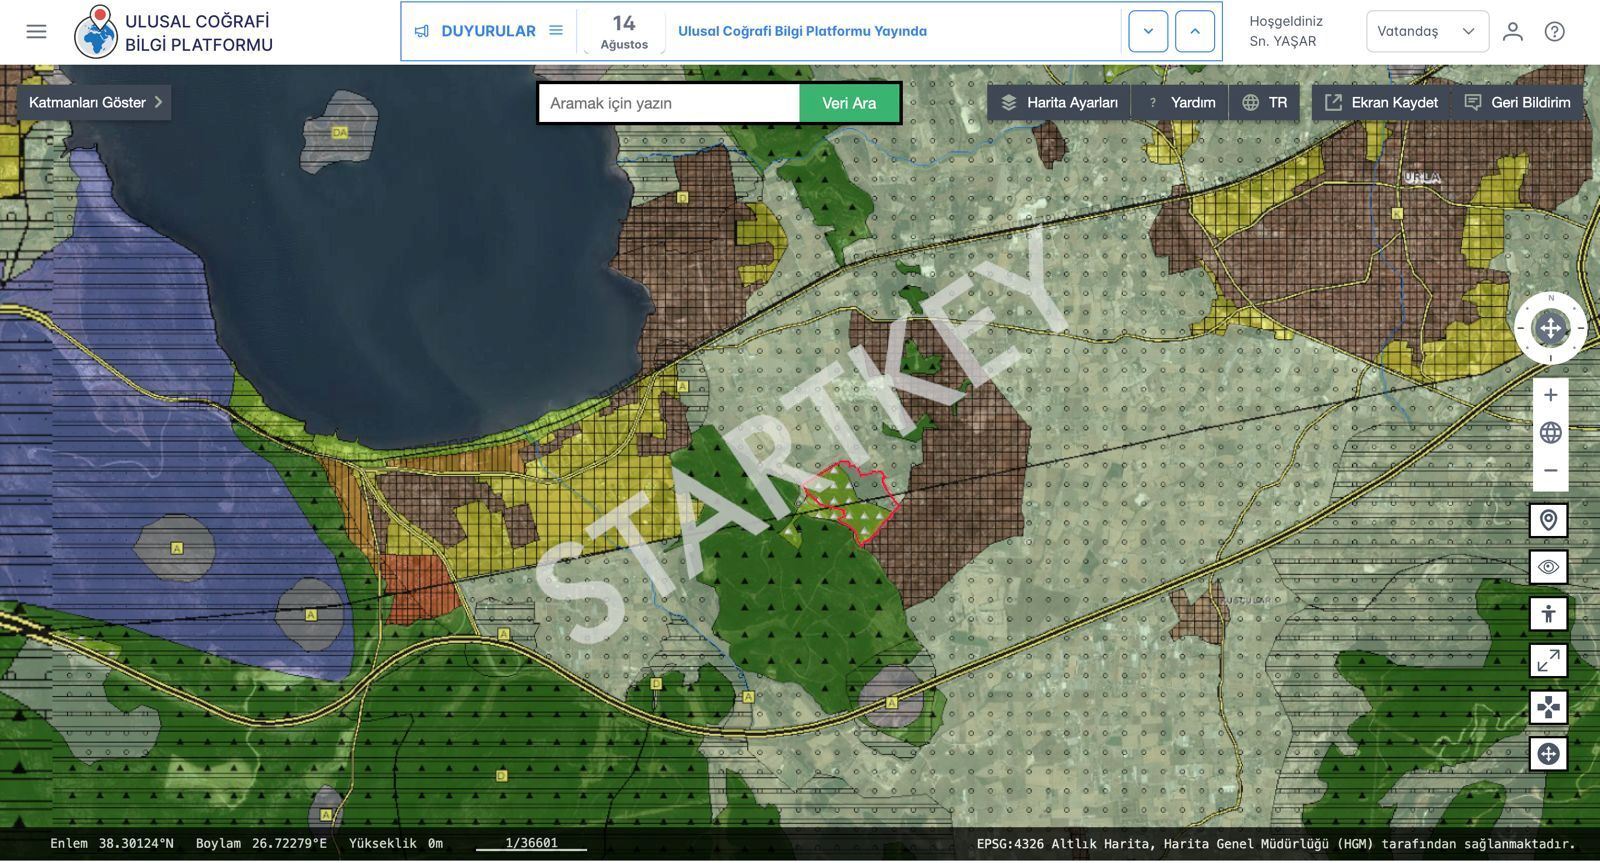The height and width of the screenshot is (863, 1600).
Task: Click the map zoom out minus button
Action: pyautogui.click(x=1550, y=470)
